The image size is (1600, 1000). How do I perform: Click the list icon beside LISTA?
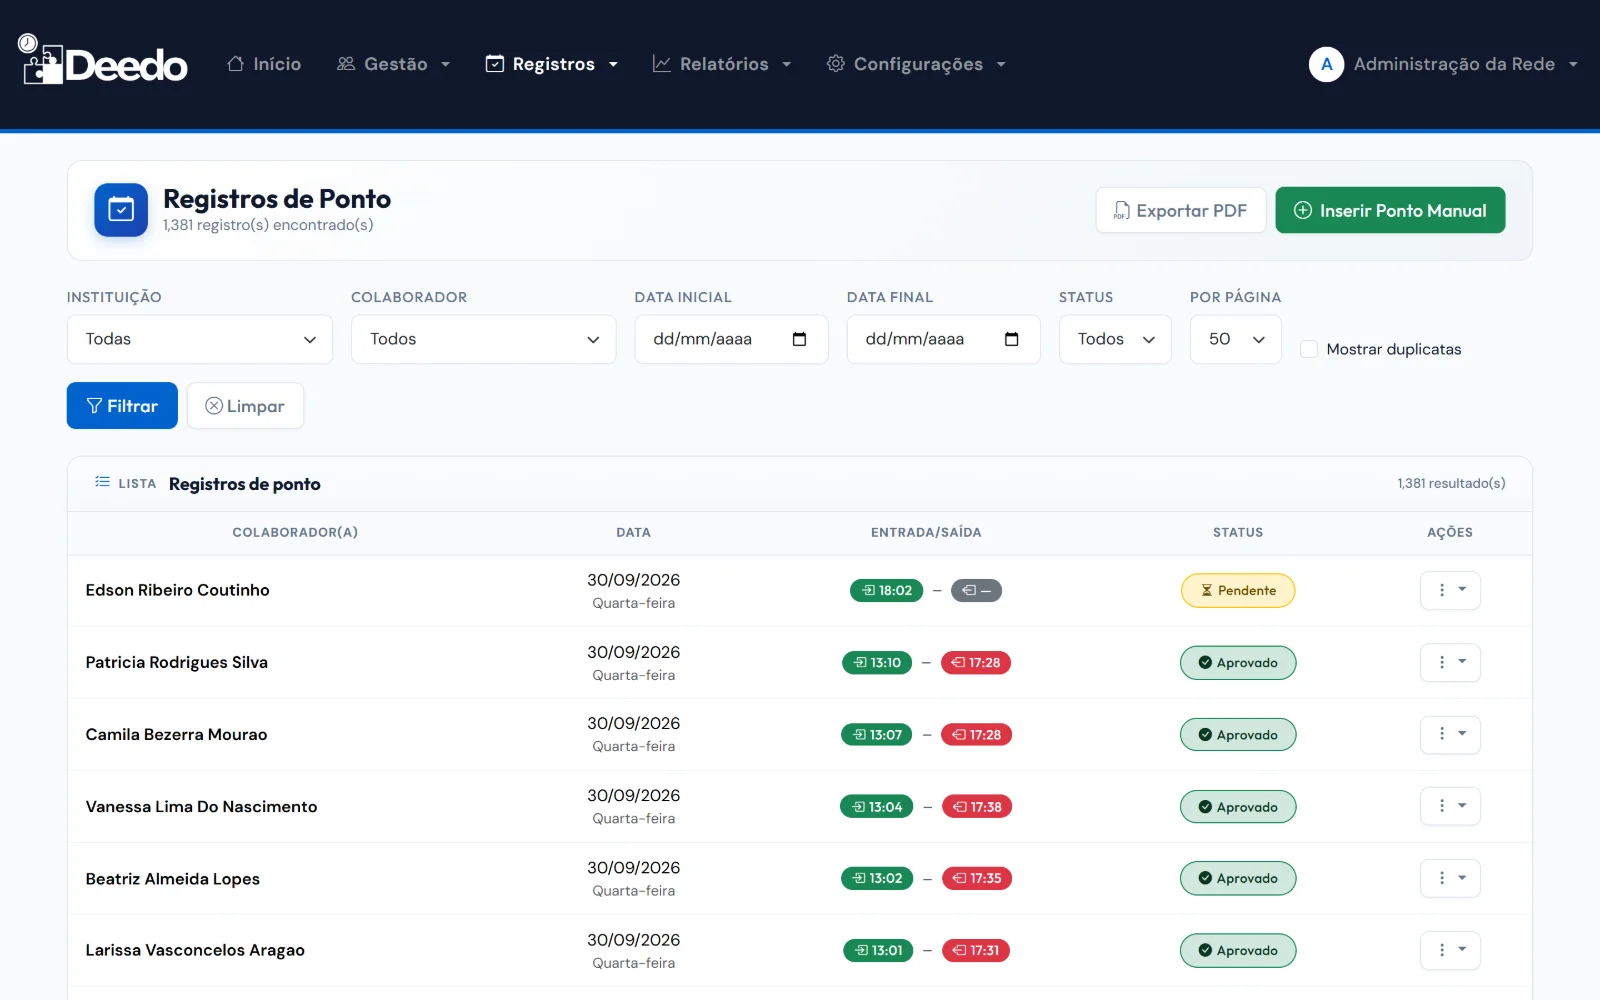[102, 482]
